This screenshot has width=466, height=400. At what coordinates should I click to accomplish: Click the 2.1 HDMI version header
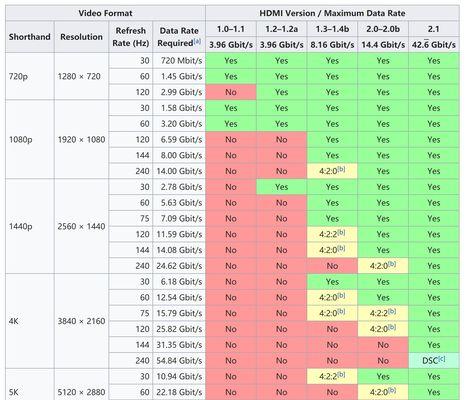[x=434, y=29]
